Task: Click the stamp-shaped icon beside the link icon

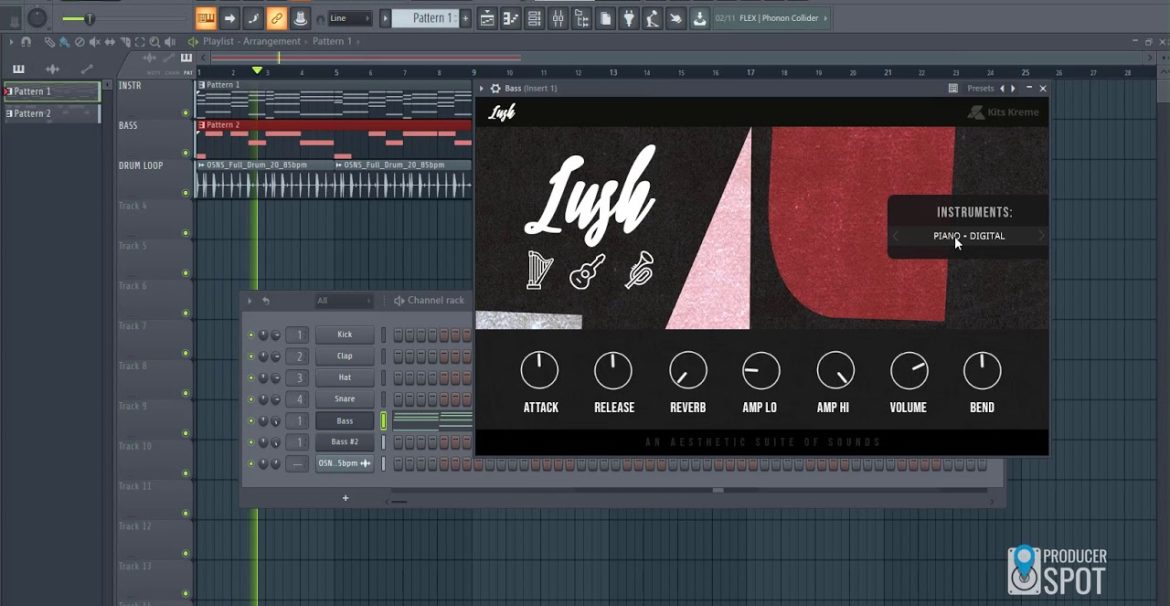Action: point(300,18)
